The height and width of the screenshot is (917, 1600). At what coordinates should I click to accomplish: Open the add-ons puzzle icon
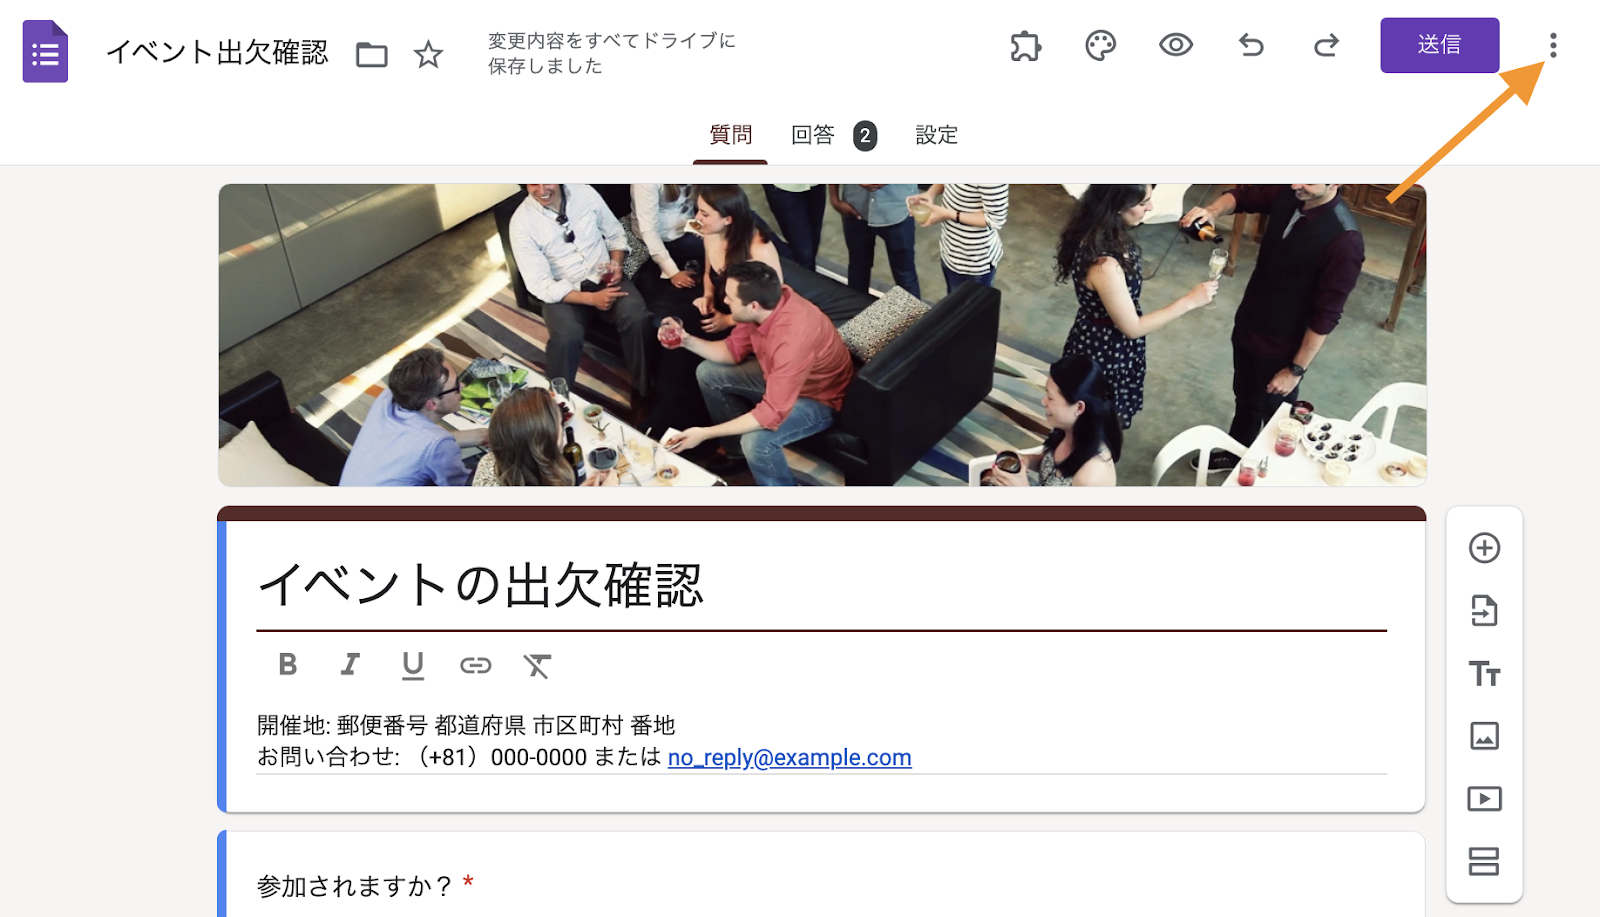[x=1025, y=46]
